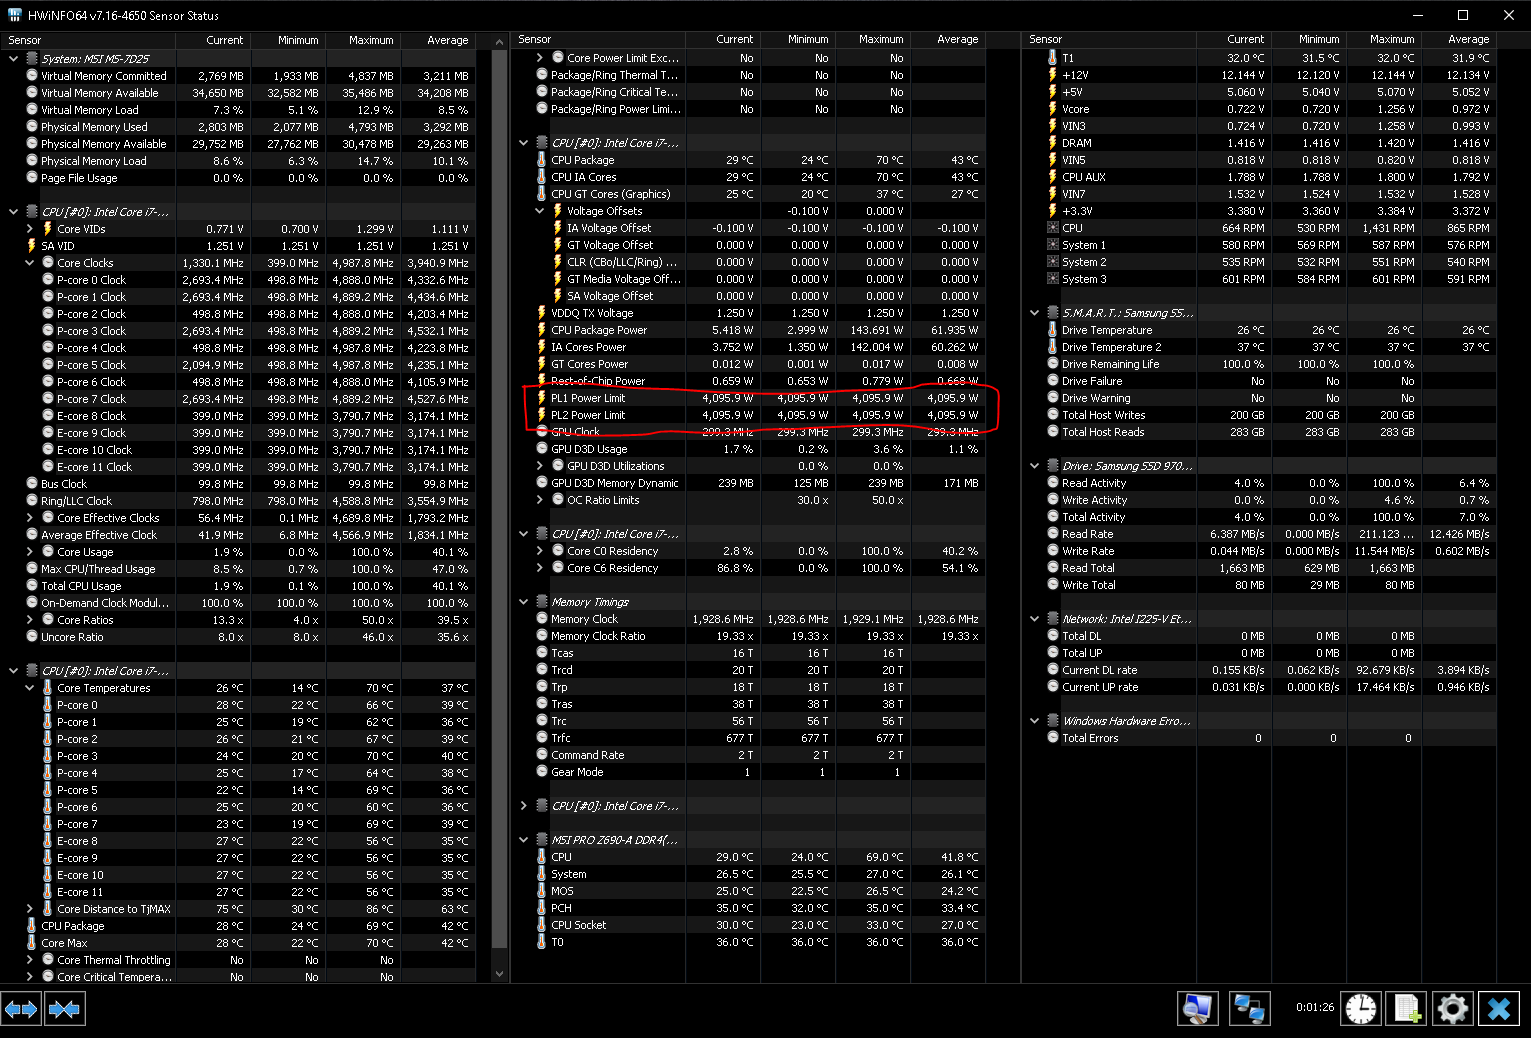Collapse the Network: Intel I225-V group

coord(1035,619)
